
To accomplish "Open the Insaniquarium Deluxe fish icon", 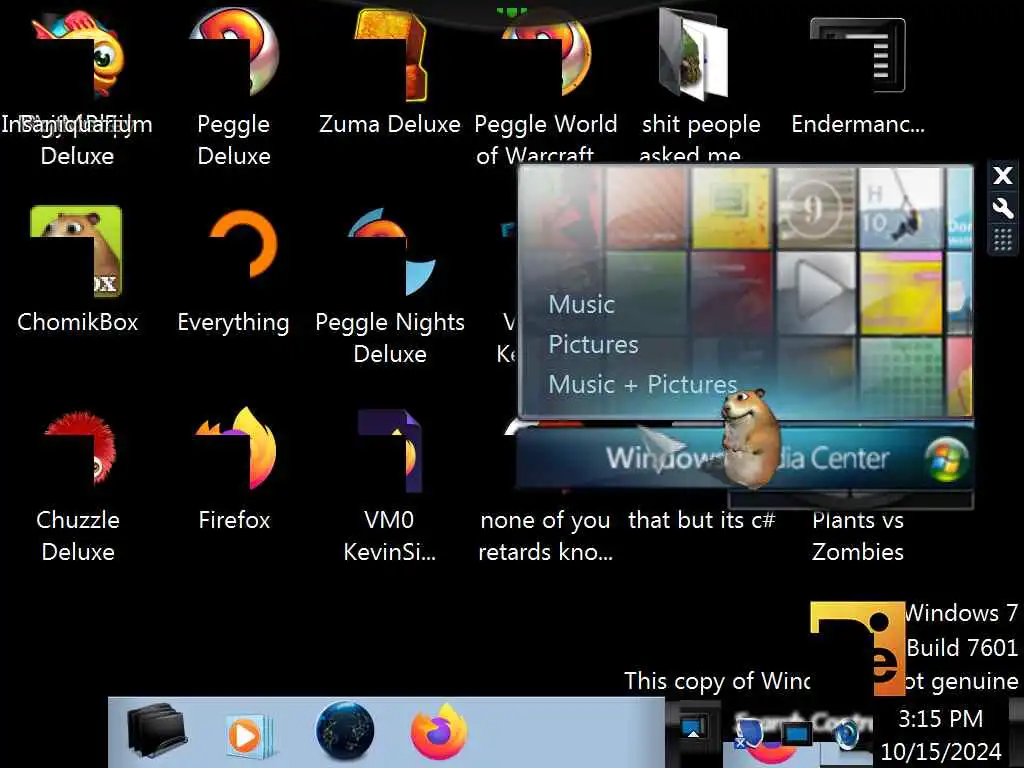I will 77,85.
